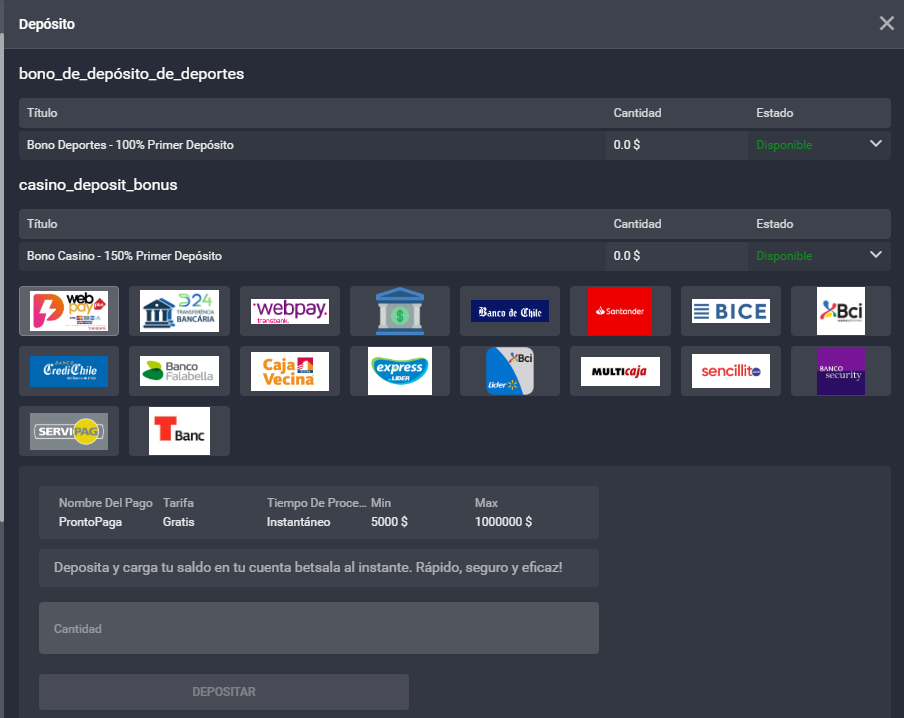The height and width of the screenshot is (718, 904).
Task: Click the ProntoPaga payment name value
Action: [91, 522]
